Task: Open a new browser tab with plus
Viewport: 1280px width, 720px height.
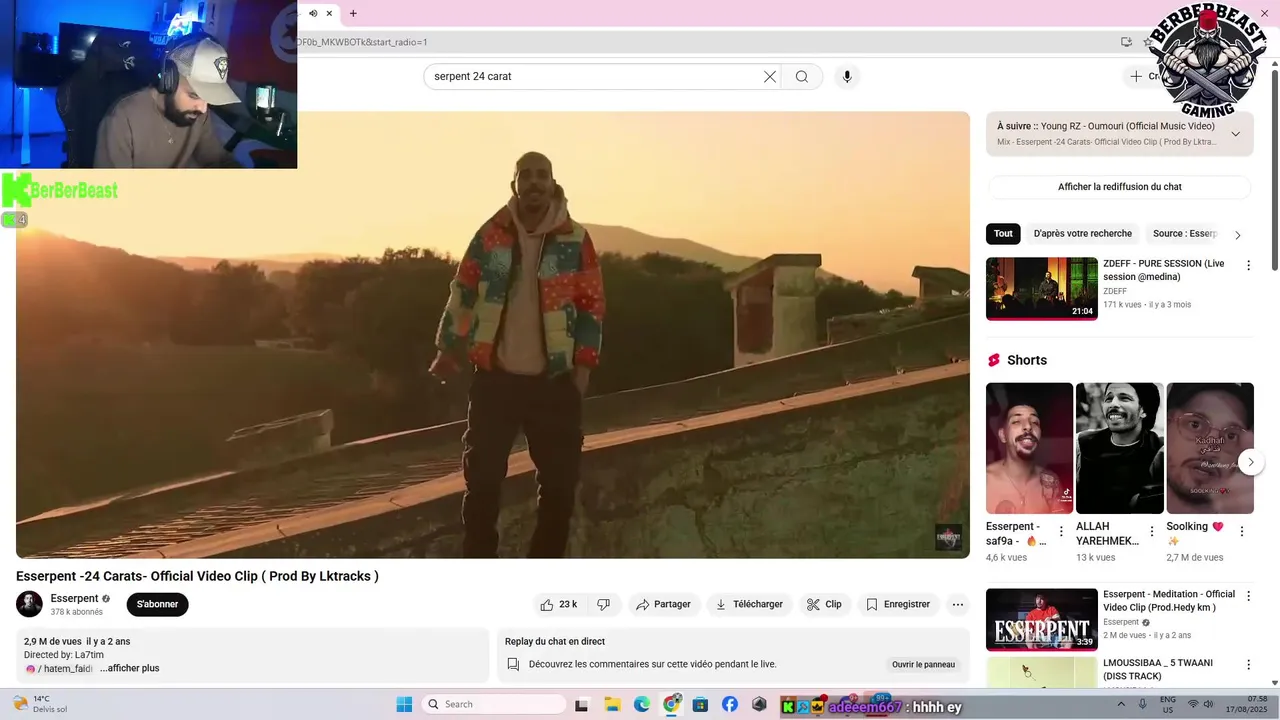Action: click(x=353, y=13)
